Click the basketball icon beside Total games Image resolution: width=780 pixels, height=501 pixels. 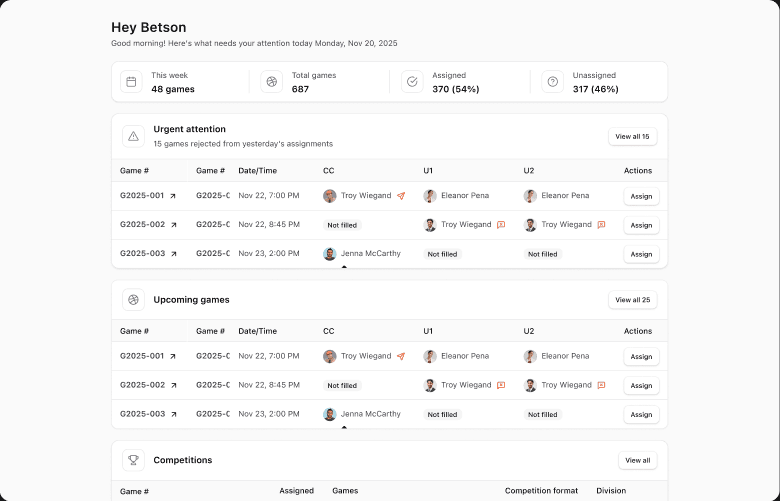272,82
